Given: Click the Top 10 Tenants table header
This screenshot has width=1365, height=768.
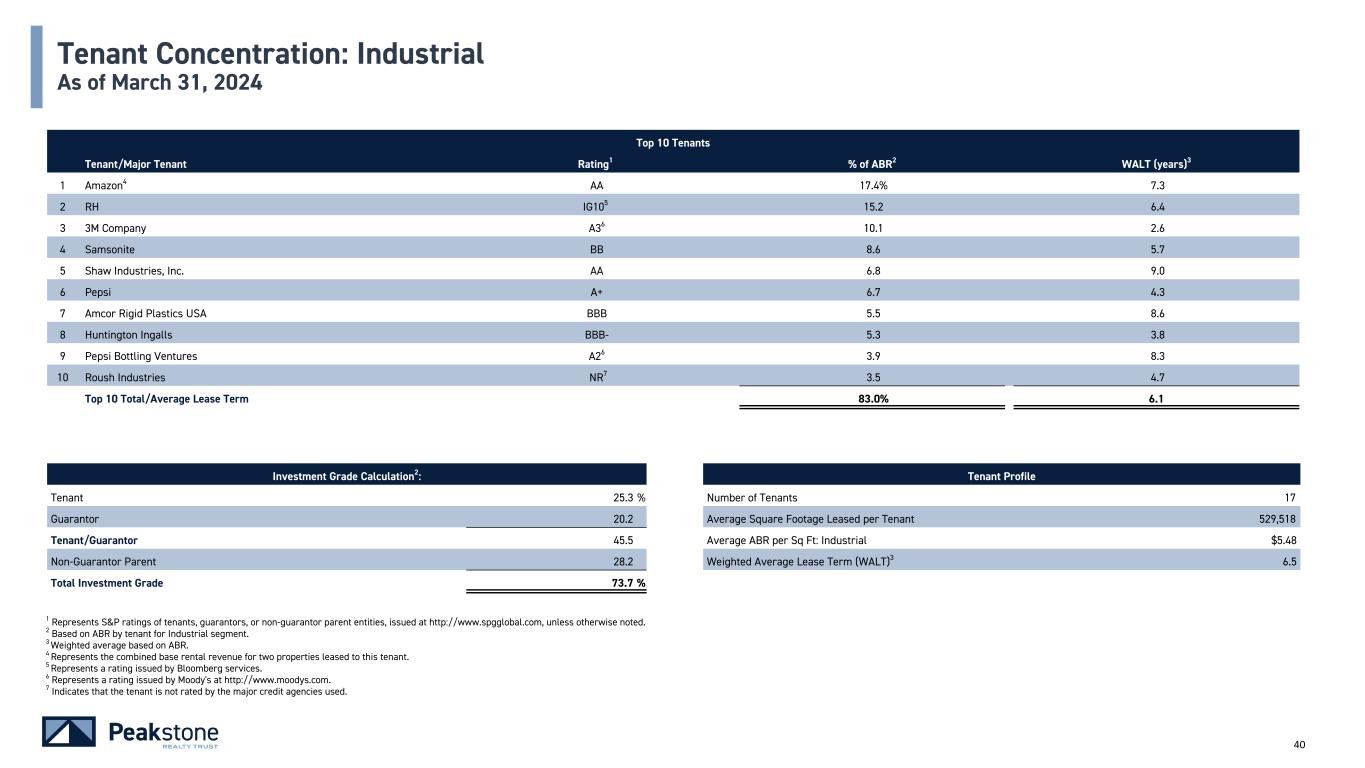Looking at the screenshot, I should [x=671, y=143].
